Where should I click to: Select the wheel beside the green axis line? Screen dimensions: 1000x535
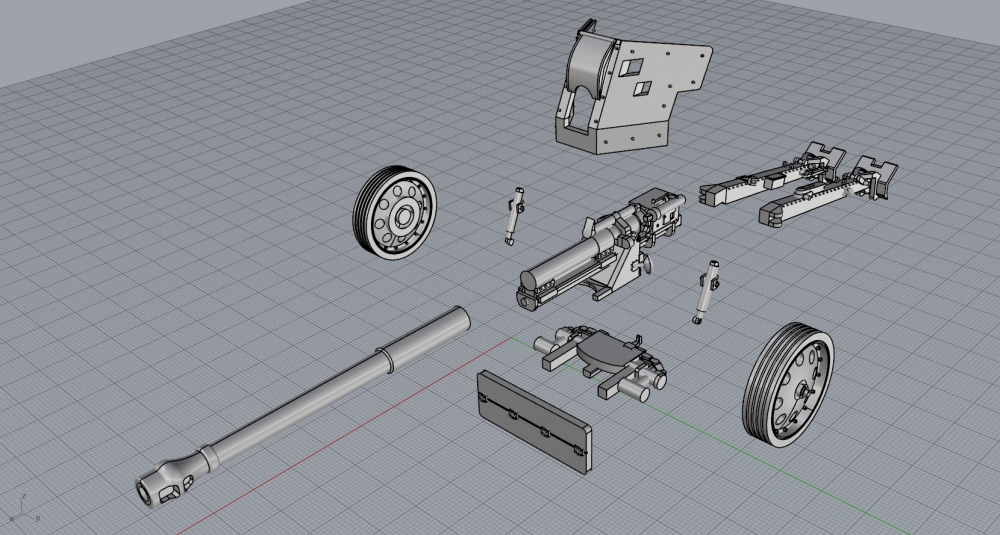coord(788,385)
